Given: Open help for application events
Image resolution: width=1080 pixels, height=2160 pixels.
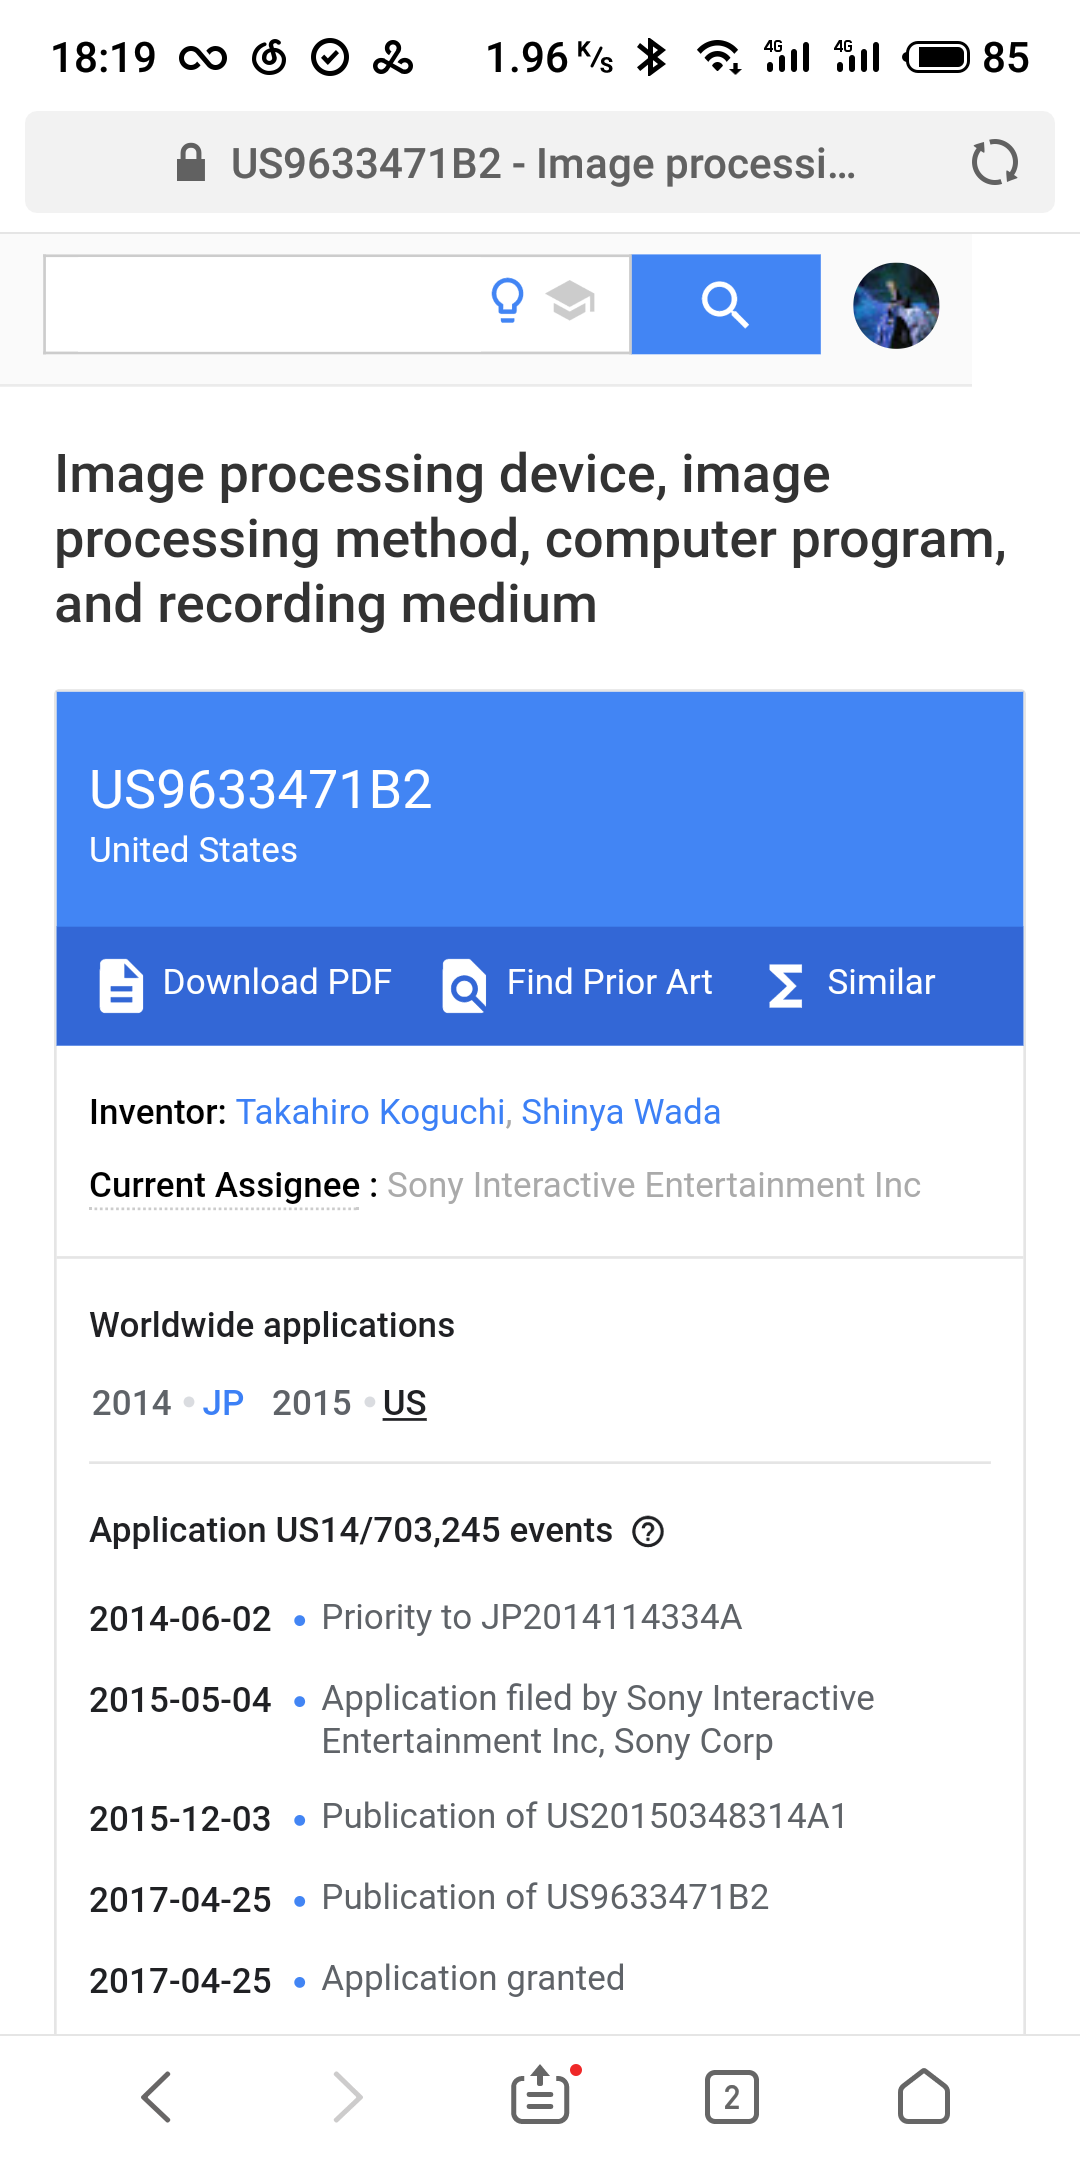Looking at the screenshot, I should (x=648, y=1531).
